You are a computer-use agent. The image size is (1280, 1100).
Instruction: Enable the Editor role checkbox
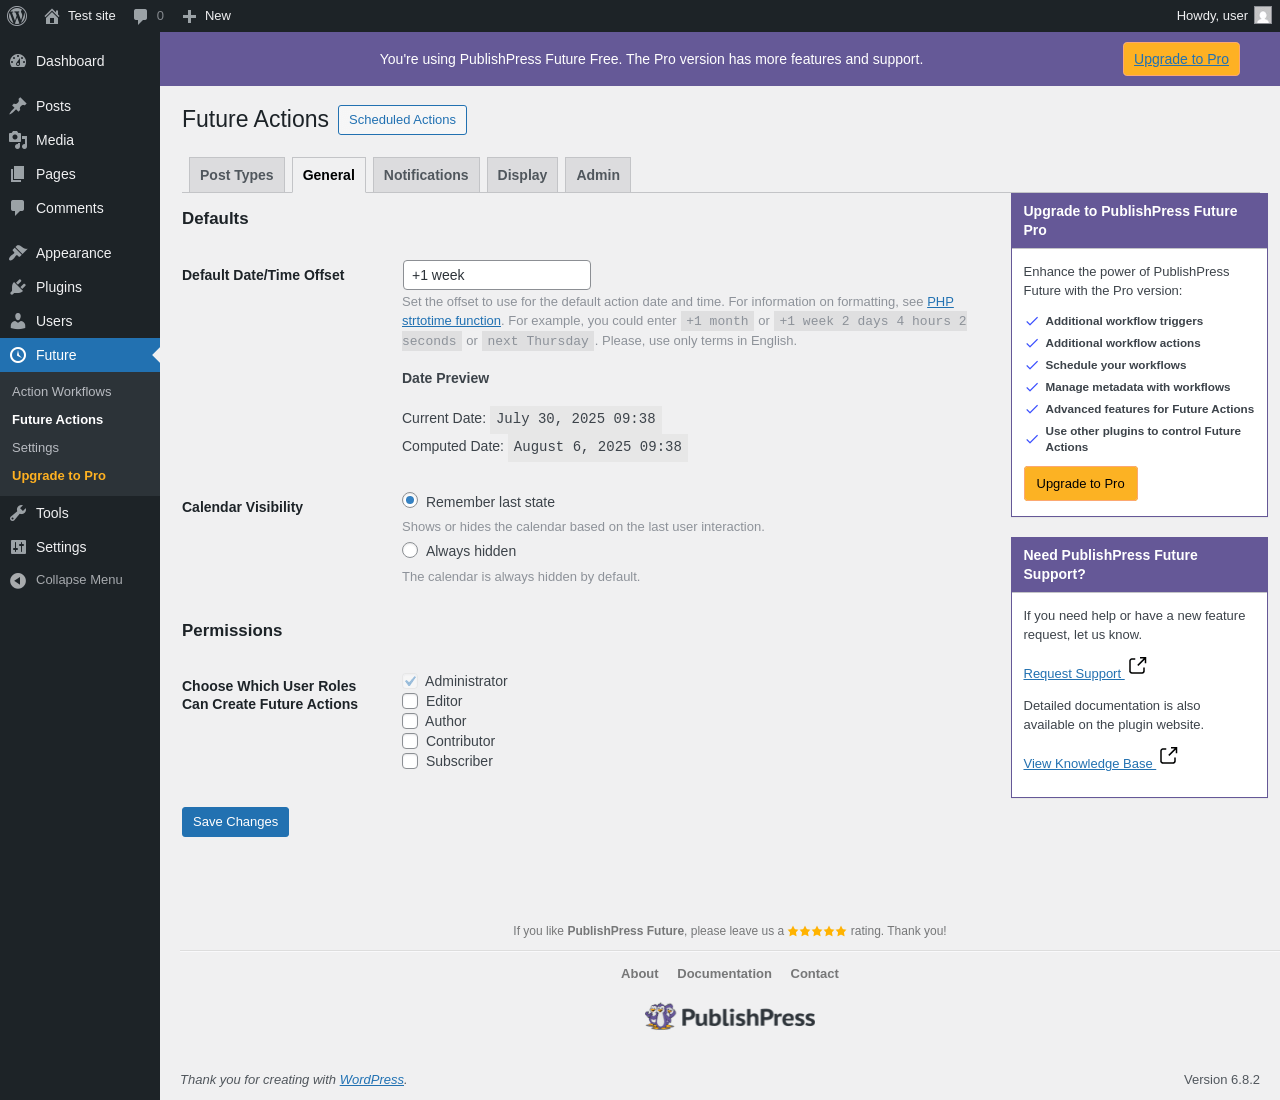coord(410,701)
